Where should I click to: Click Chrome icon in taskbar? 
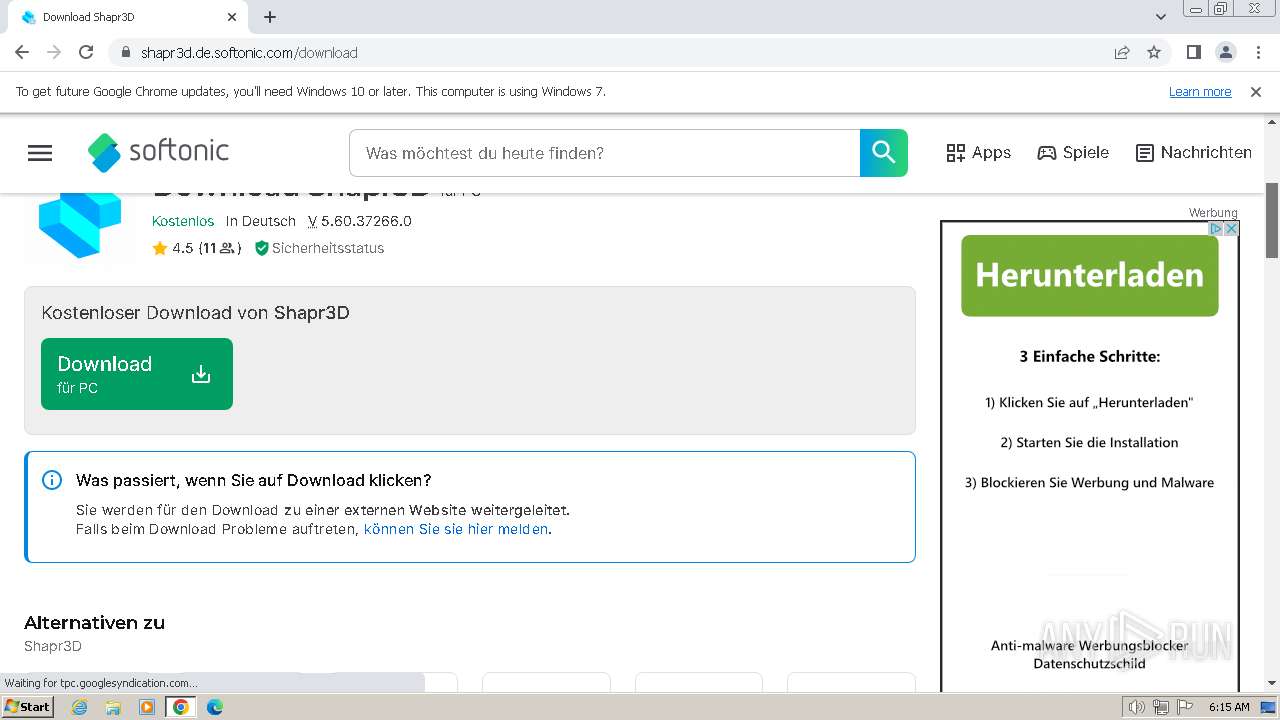(x=181, y=707)
